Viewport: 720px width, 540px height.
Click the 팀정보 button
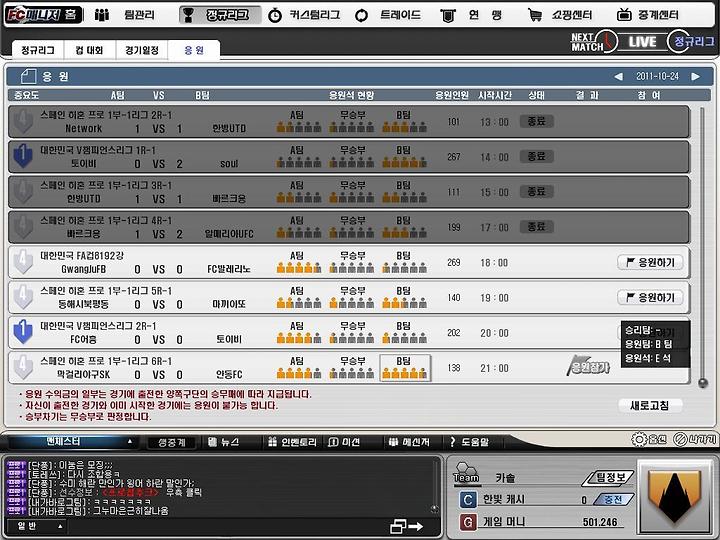click(609, 478)
